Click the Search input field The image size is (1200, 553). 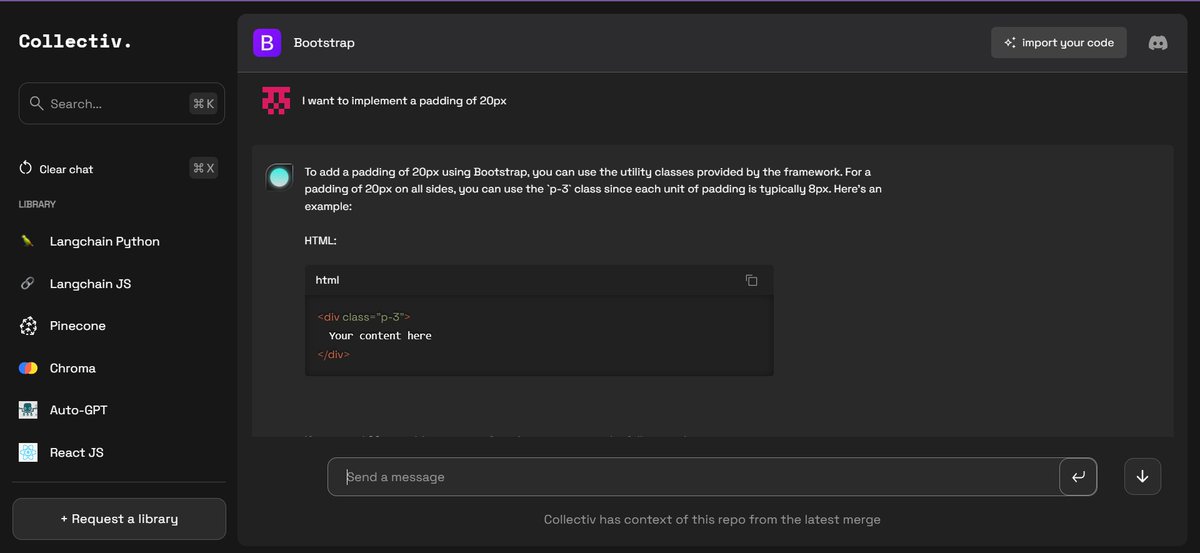pyautogui.click(x=121, y=103)
